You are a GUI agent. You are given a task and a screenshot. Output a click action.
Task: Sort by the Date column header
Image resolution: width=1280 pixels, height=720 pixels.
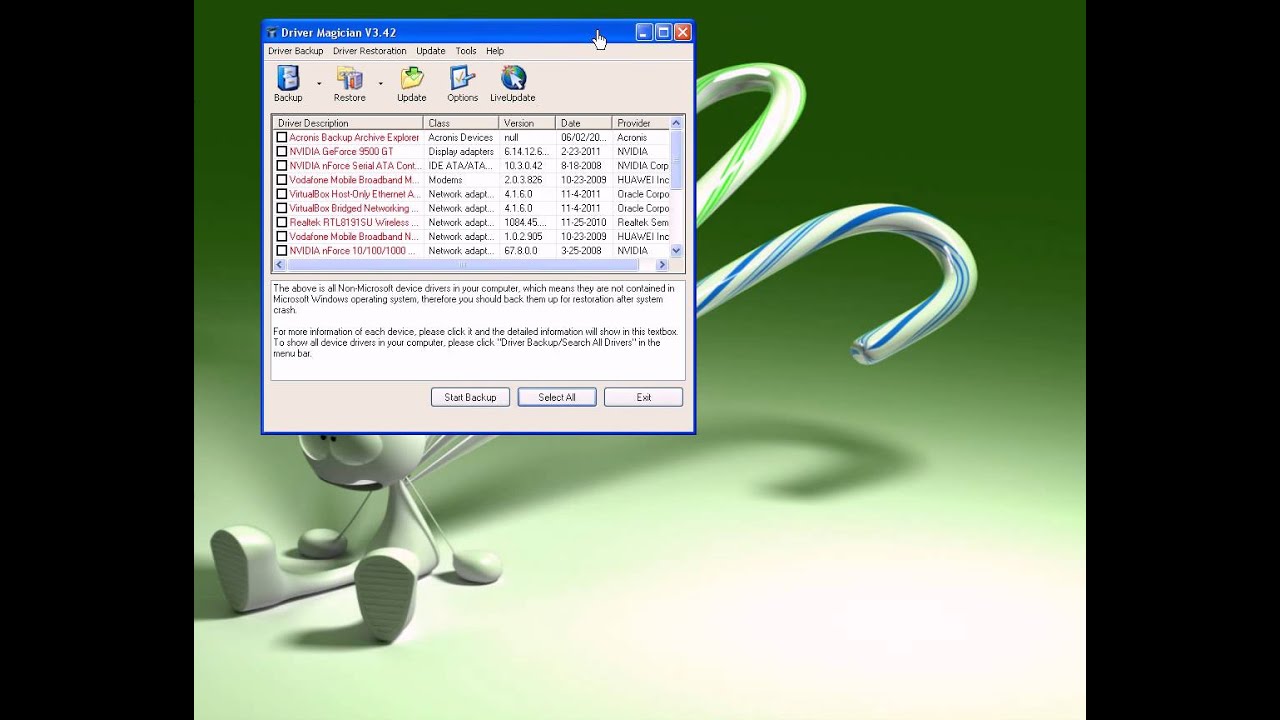tap(584, 123)
